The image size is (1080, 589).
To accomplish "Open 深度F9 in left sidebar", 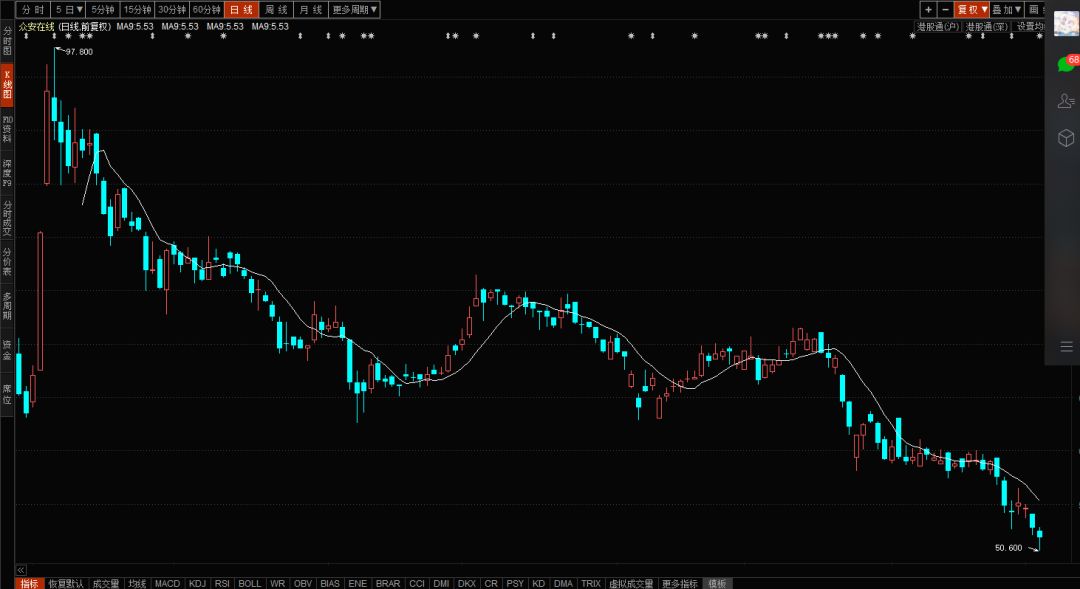I will tap(7, 173).
